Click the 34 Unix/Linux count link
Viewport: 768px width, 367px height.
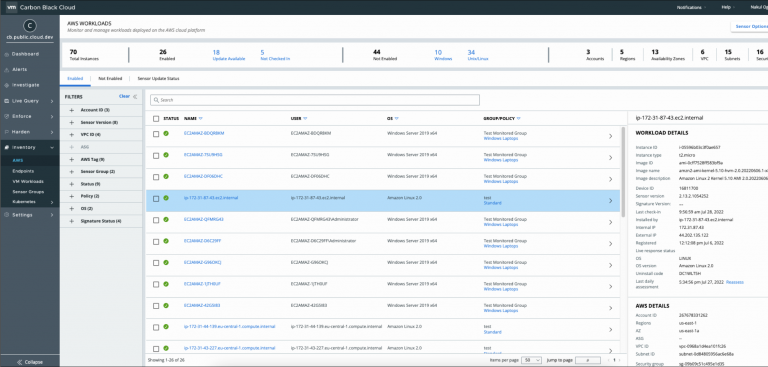point(478,55)
